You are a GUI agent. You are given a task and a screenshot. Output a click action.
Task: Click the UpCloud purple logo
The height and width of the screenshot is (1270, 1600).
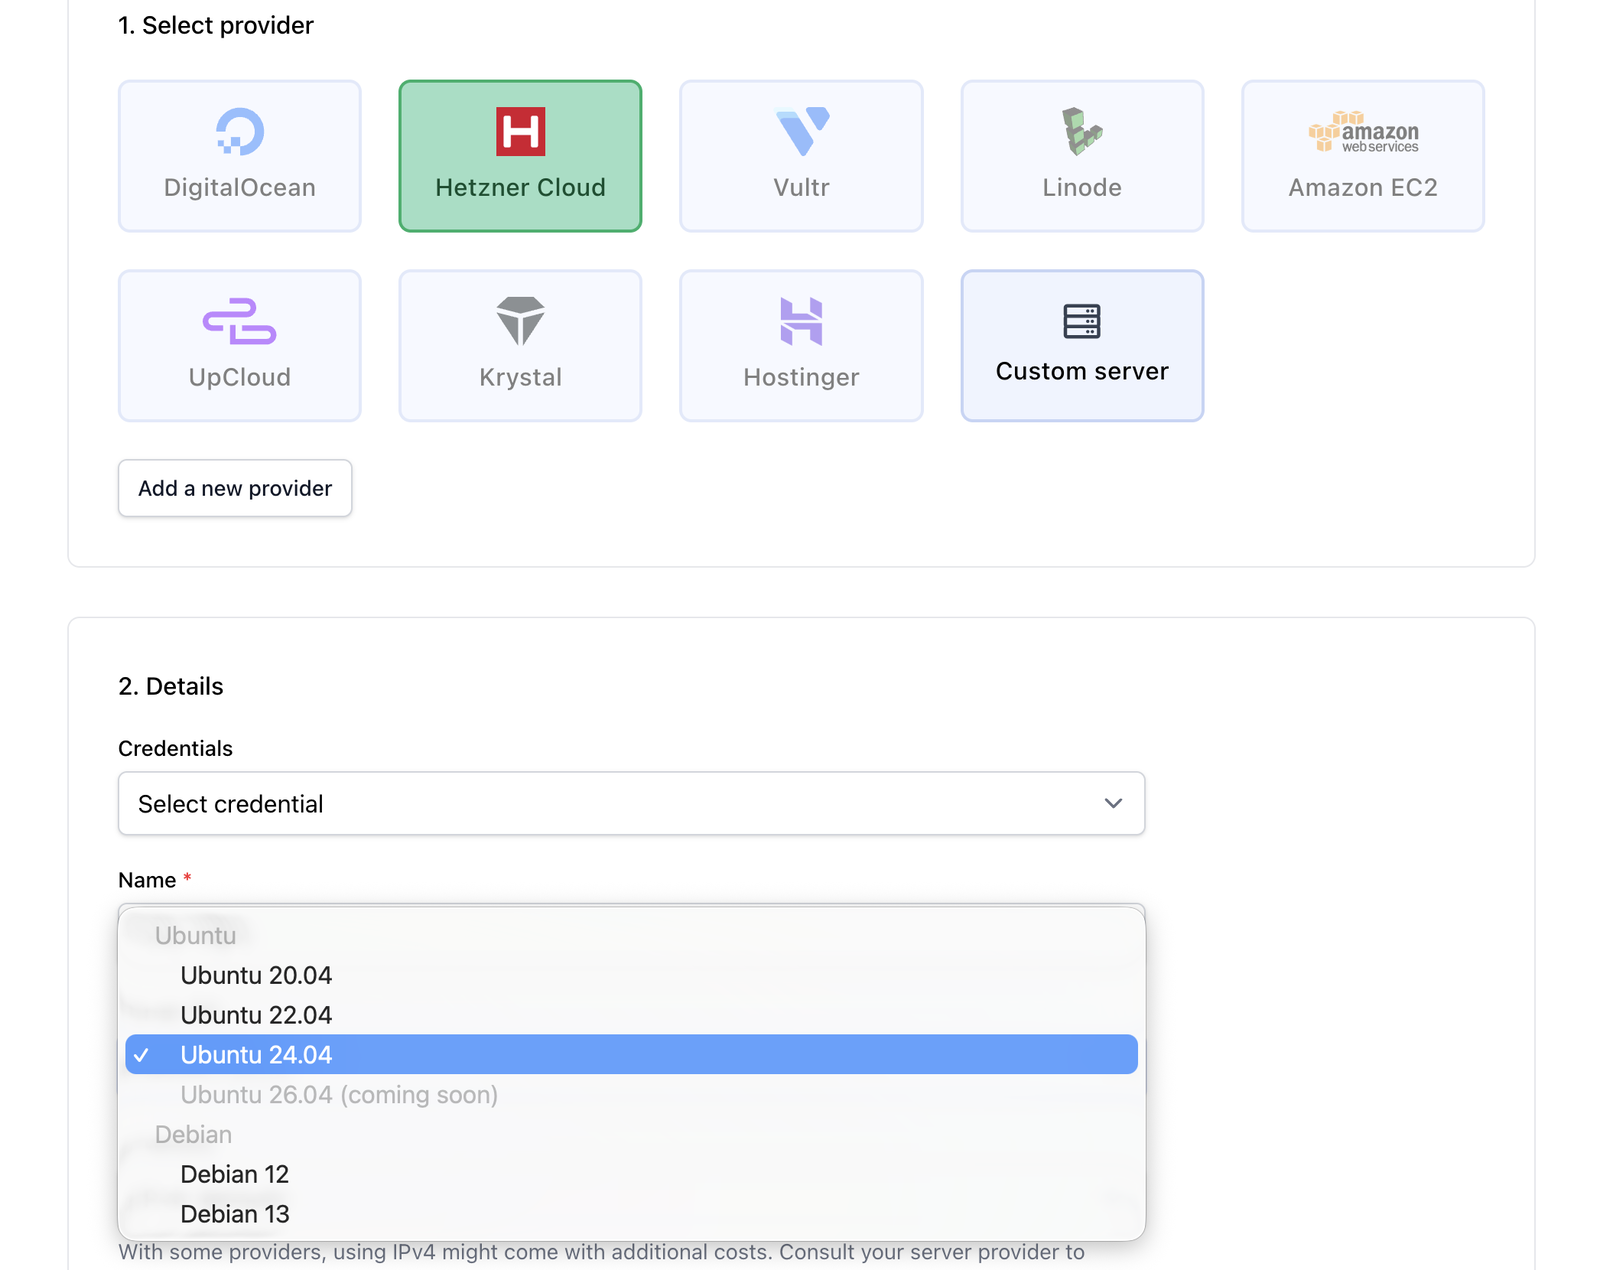(240, 321)
